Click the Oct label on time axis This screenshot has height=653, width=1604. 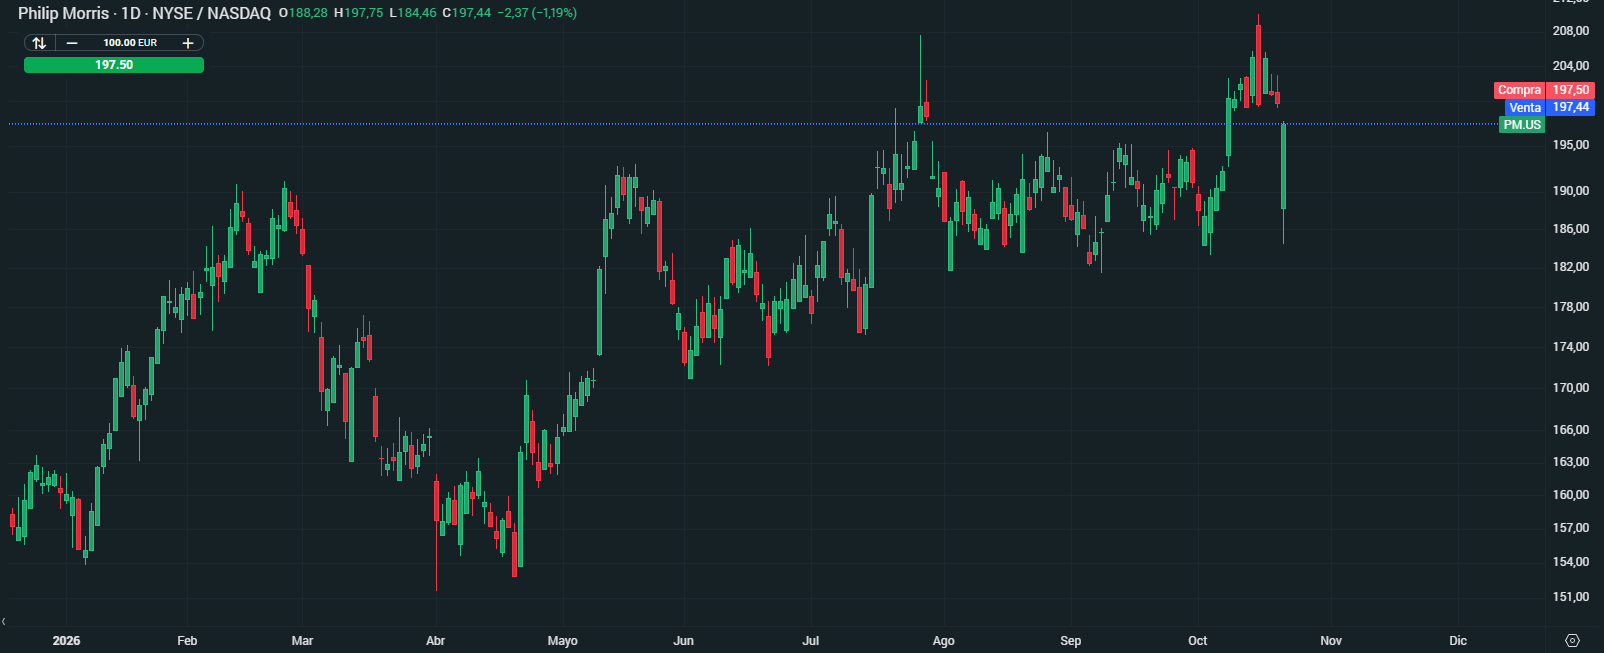click(x=1197, y=641)
